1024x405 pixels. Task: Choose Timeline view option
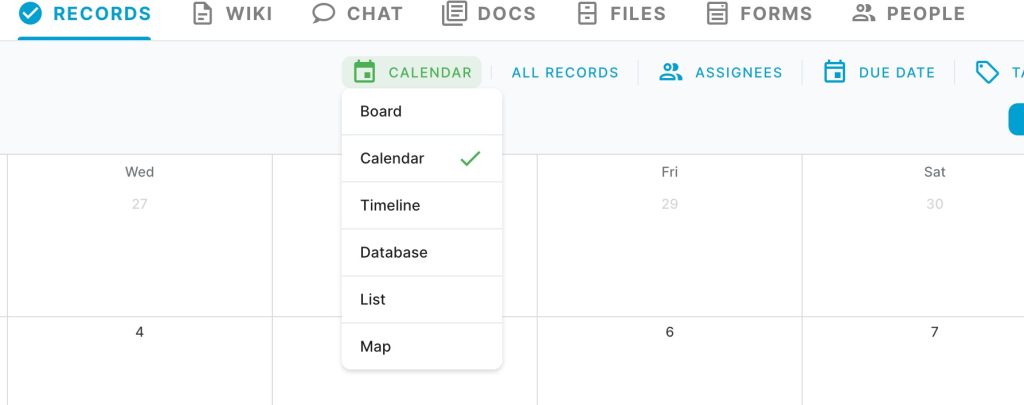(x=422, y=205)
